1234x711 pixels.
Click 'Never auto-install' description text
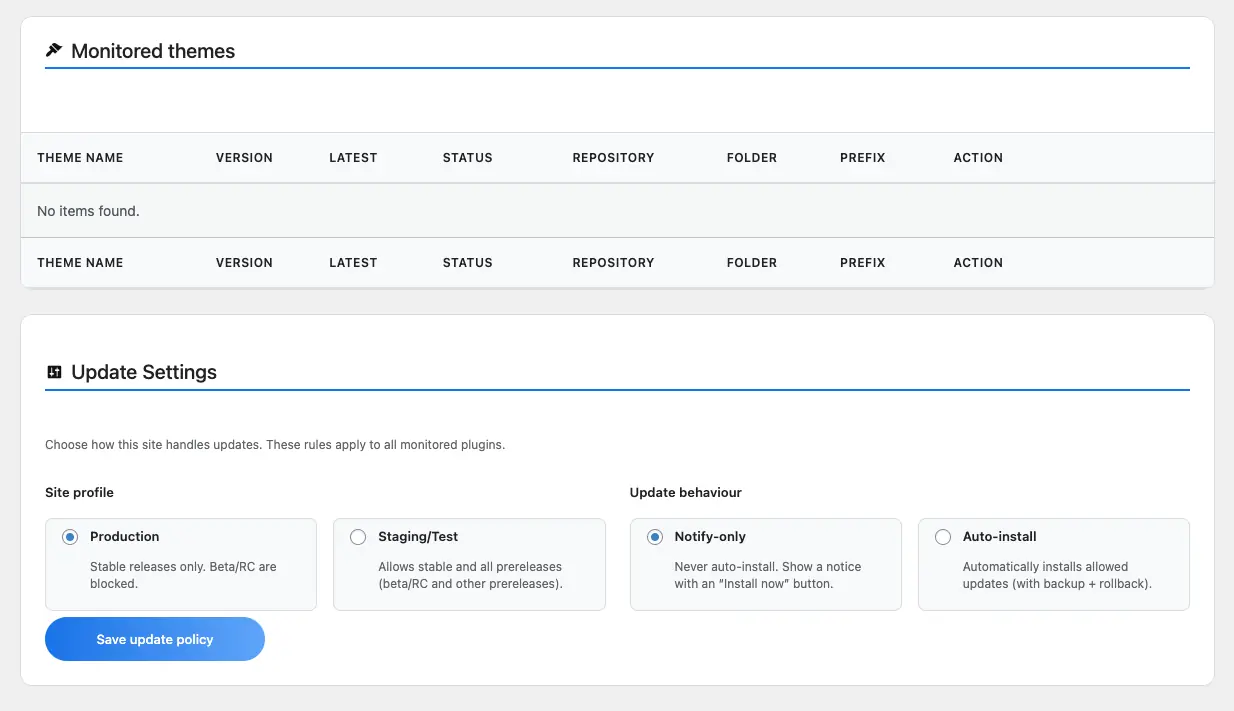(768, 575)
